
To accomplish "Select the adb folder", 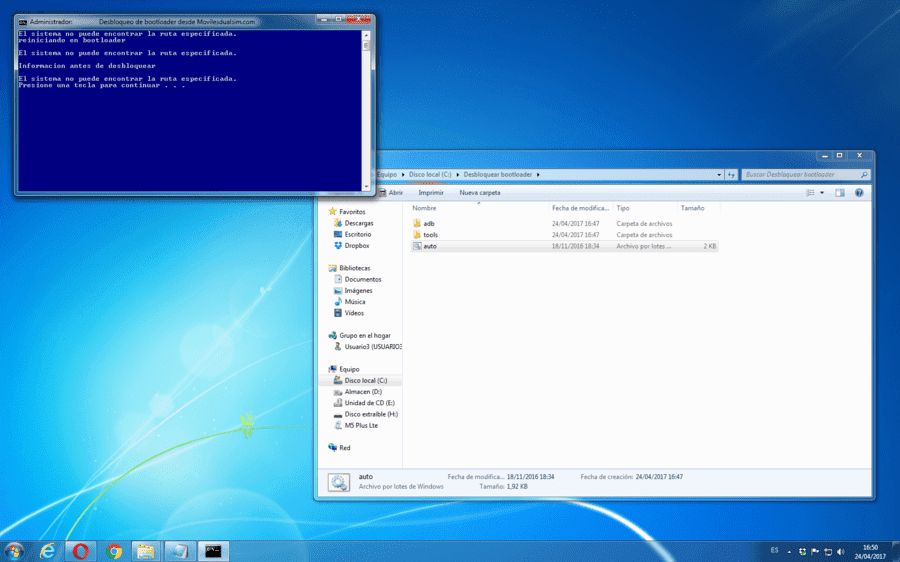I will click(429, 223).
